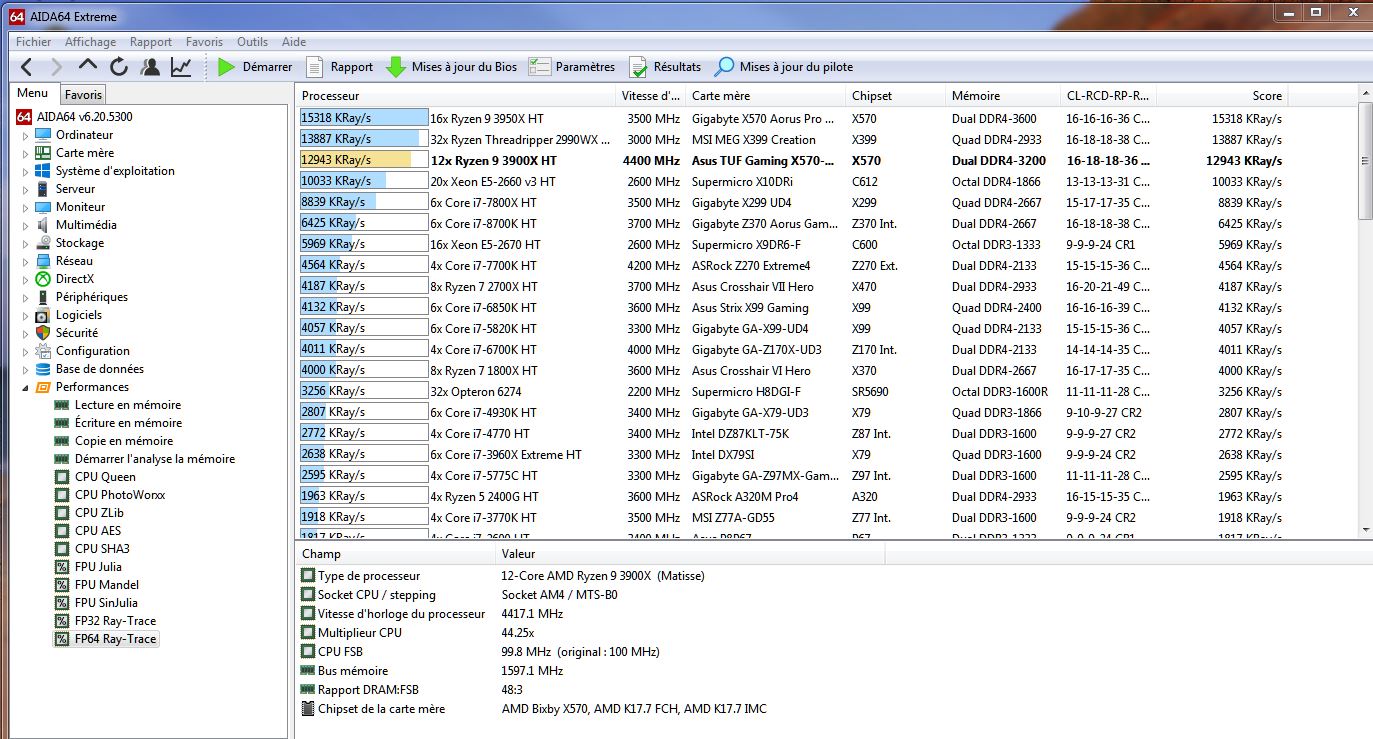Expand the DirectX tree node

tap(26, 279)
